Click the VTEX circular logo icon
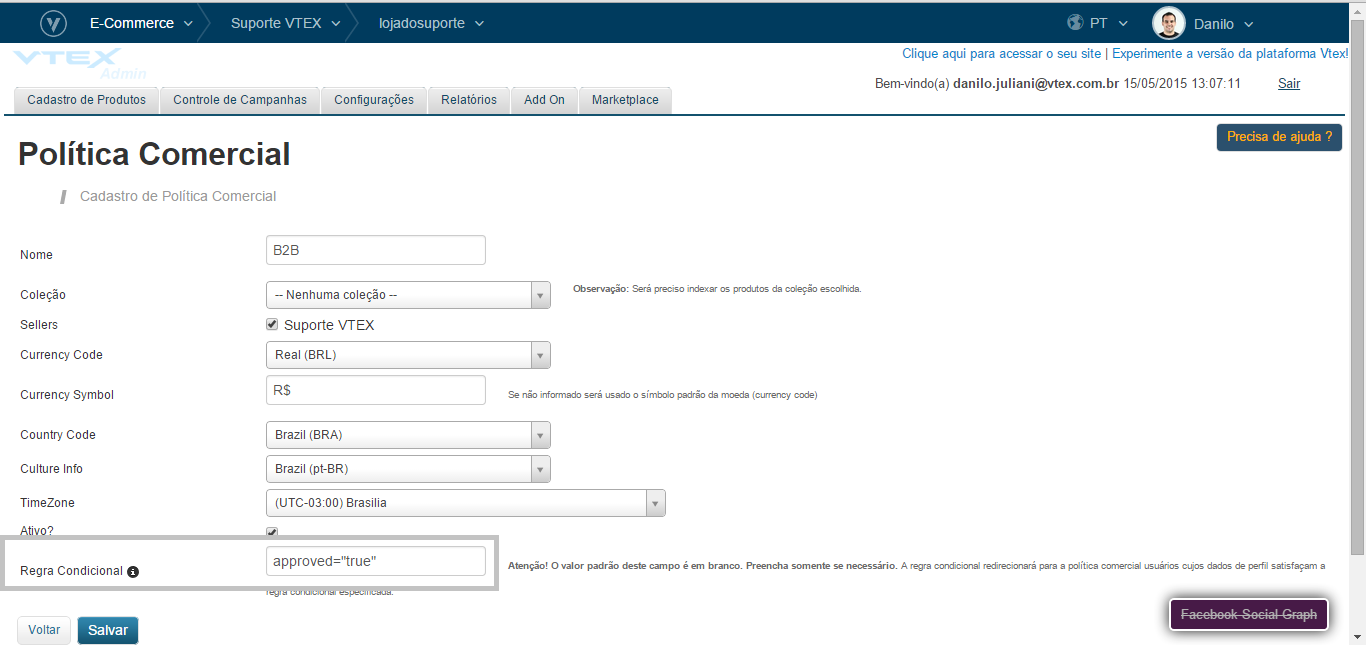This screenshot has height=645, width=1366. tap(53, 23)
